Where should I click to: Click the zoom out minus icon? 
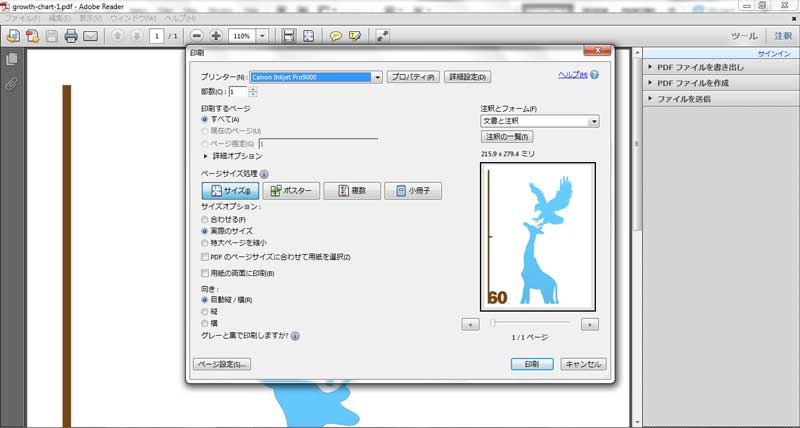tap(197, 36)
